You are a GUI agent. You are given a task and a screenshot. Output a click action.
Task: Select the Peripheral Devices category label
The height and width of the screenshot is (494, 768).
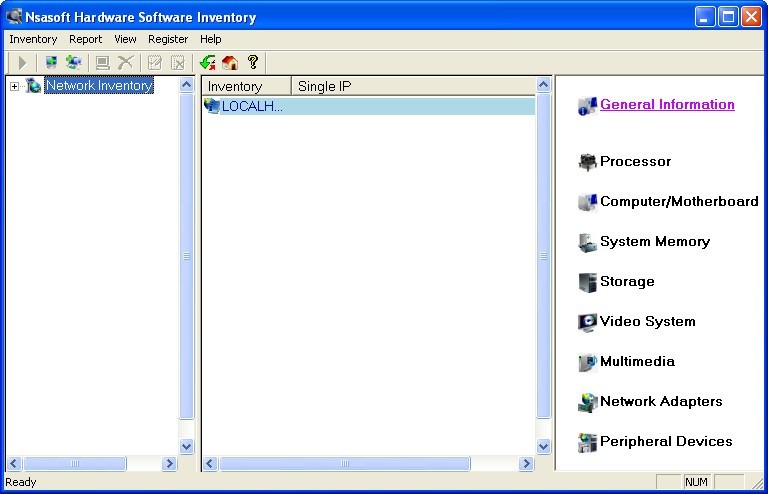tap(666, 442)
